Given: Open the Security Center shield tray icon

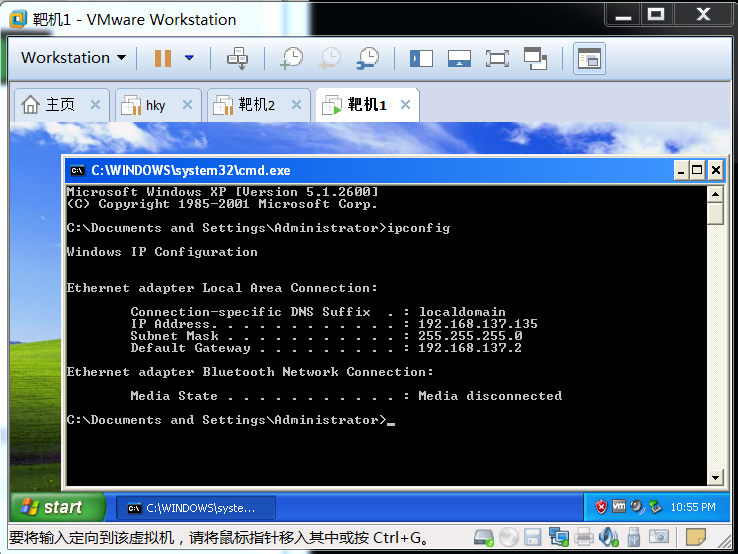Looking at the screenshot, I should [x=601, y=507].
